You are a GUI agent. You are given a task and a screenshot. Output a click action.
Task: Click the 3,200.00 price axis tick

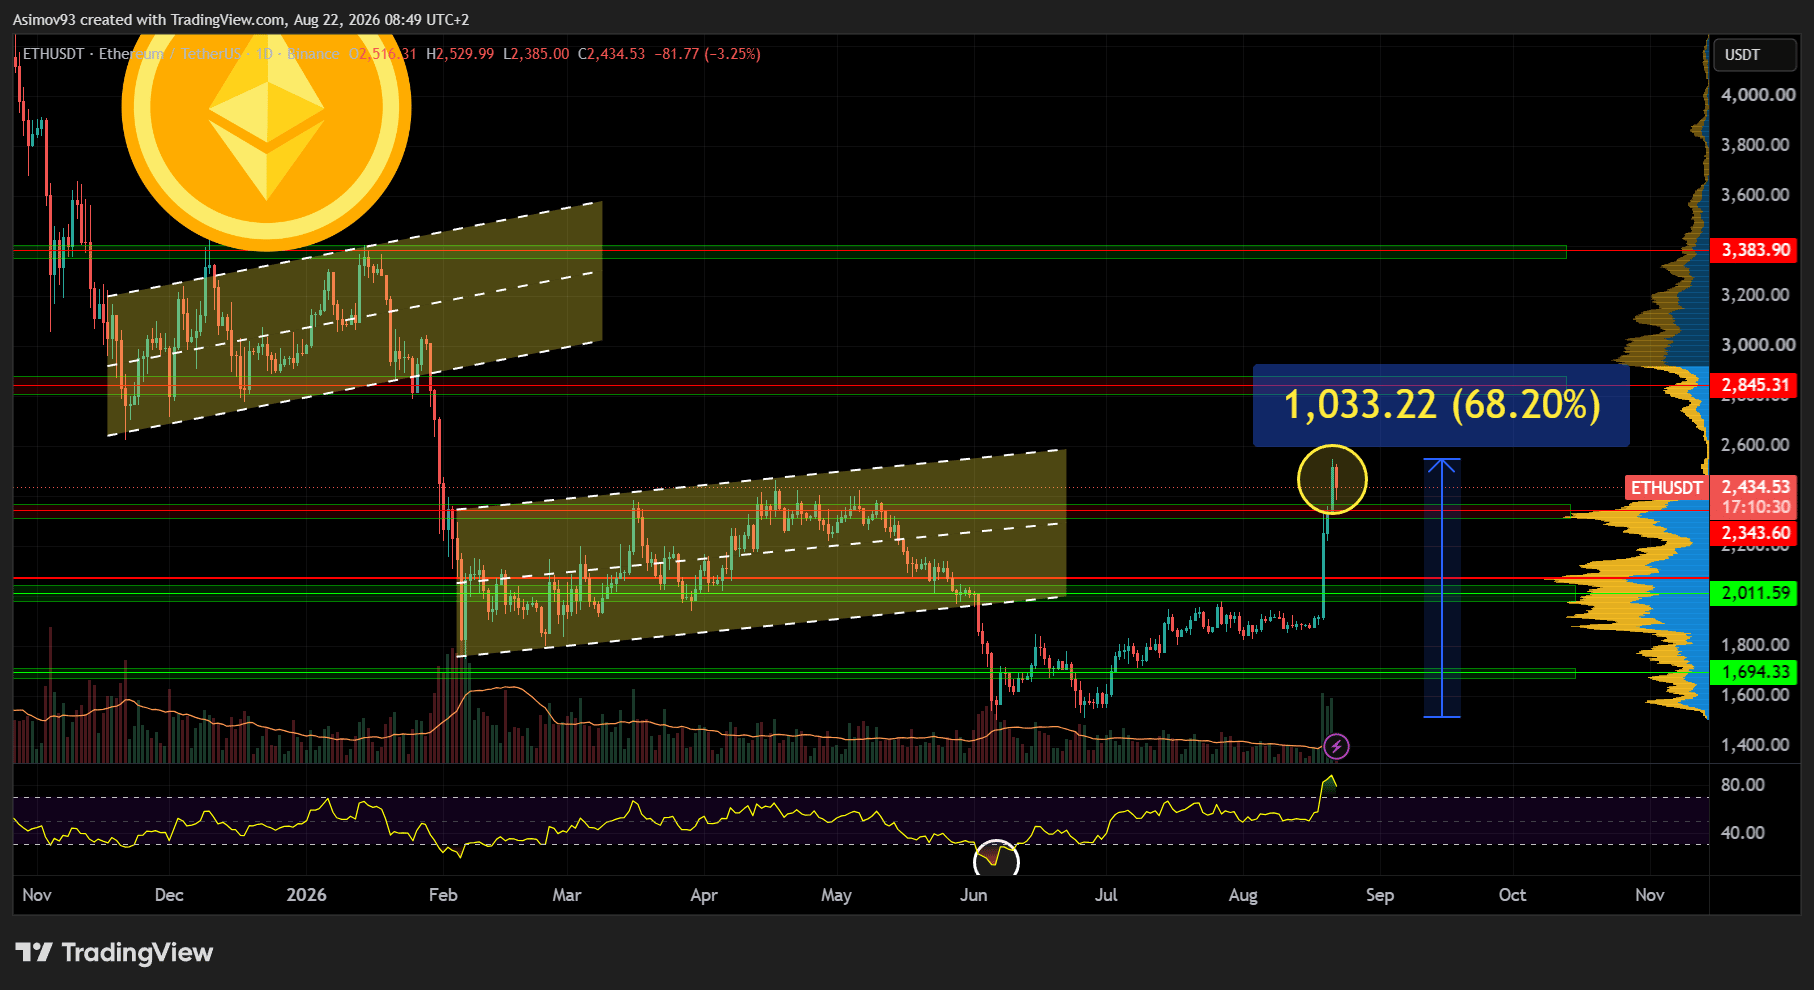point(1755,295)
